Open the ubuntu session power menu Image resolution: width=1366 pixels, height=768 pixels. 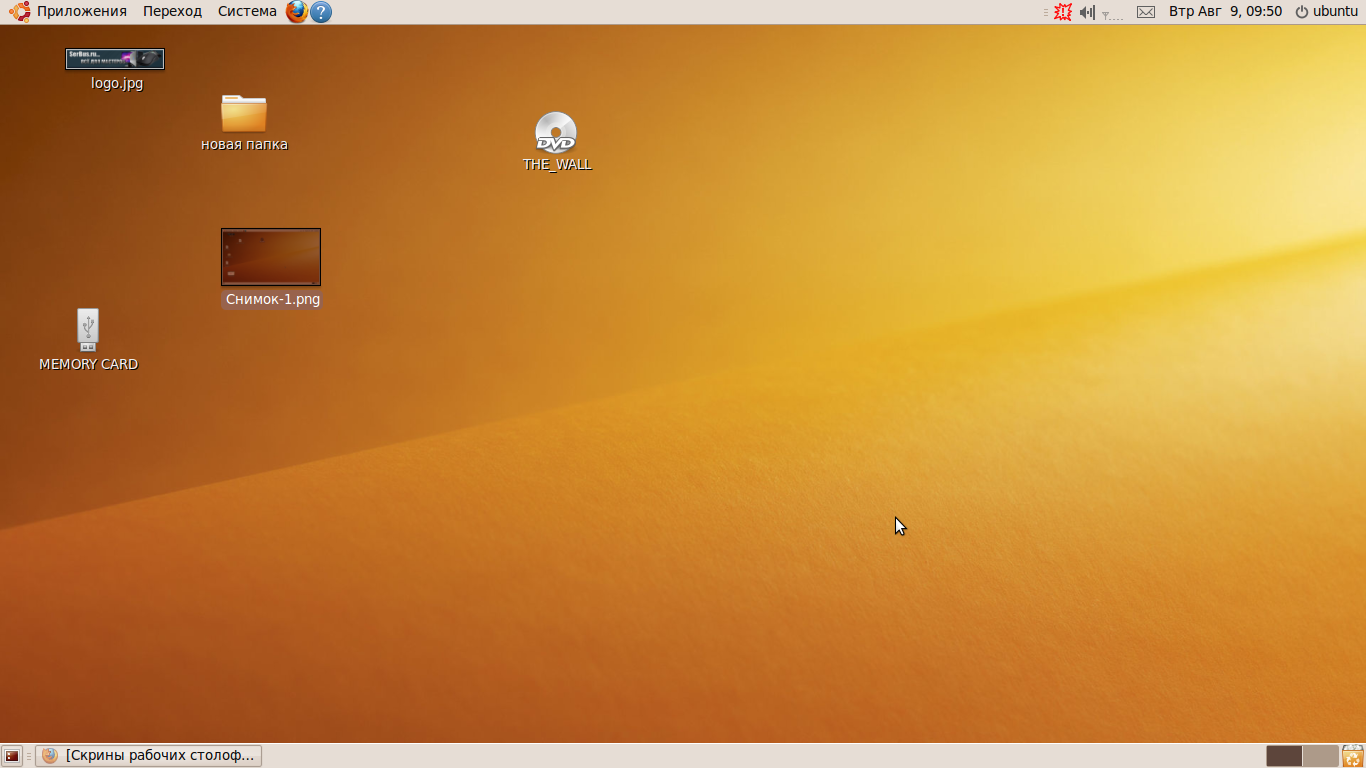[1326, 11]
